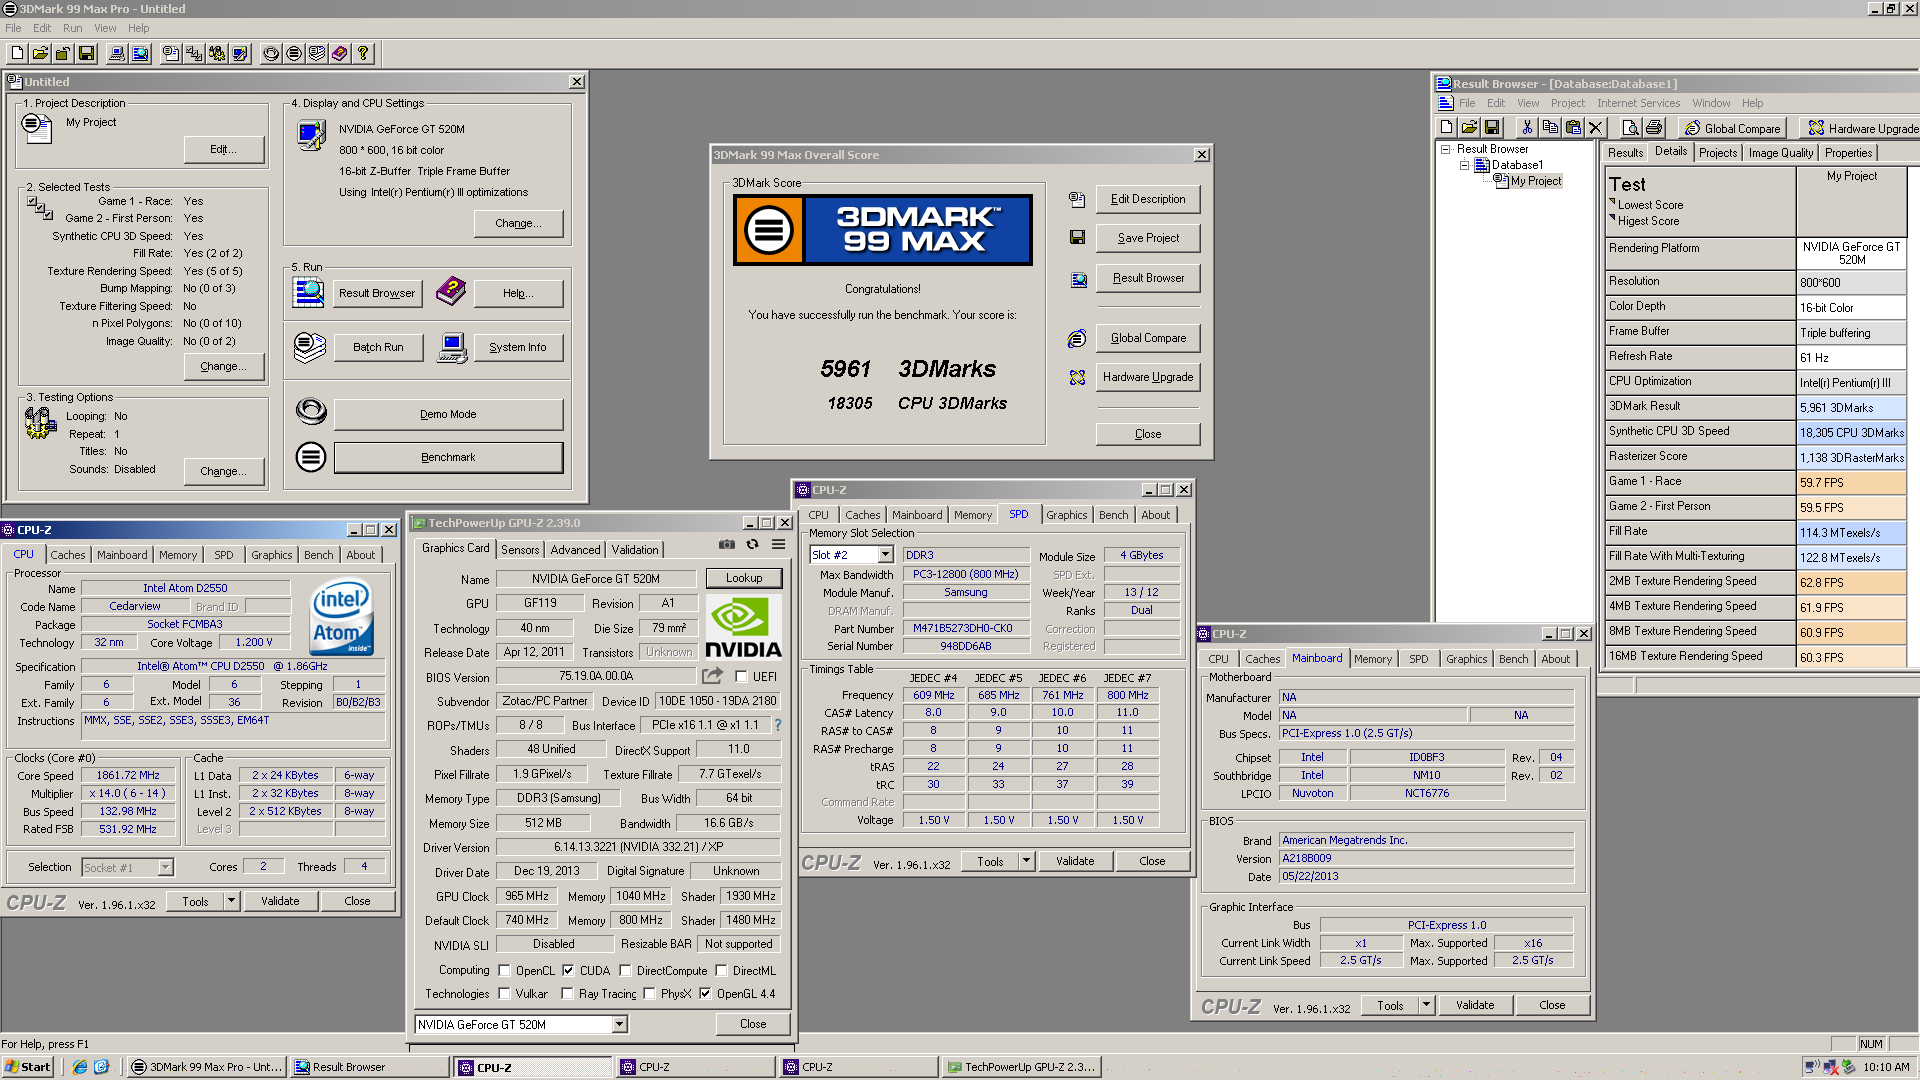
Task: Click the Demo Mode toolbar icon
Action: pyautogui.click(x=271, y=54)
